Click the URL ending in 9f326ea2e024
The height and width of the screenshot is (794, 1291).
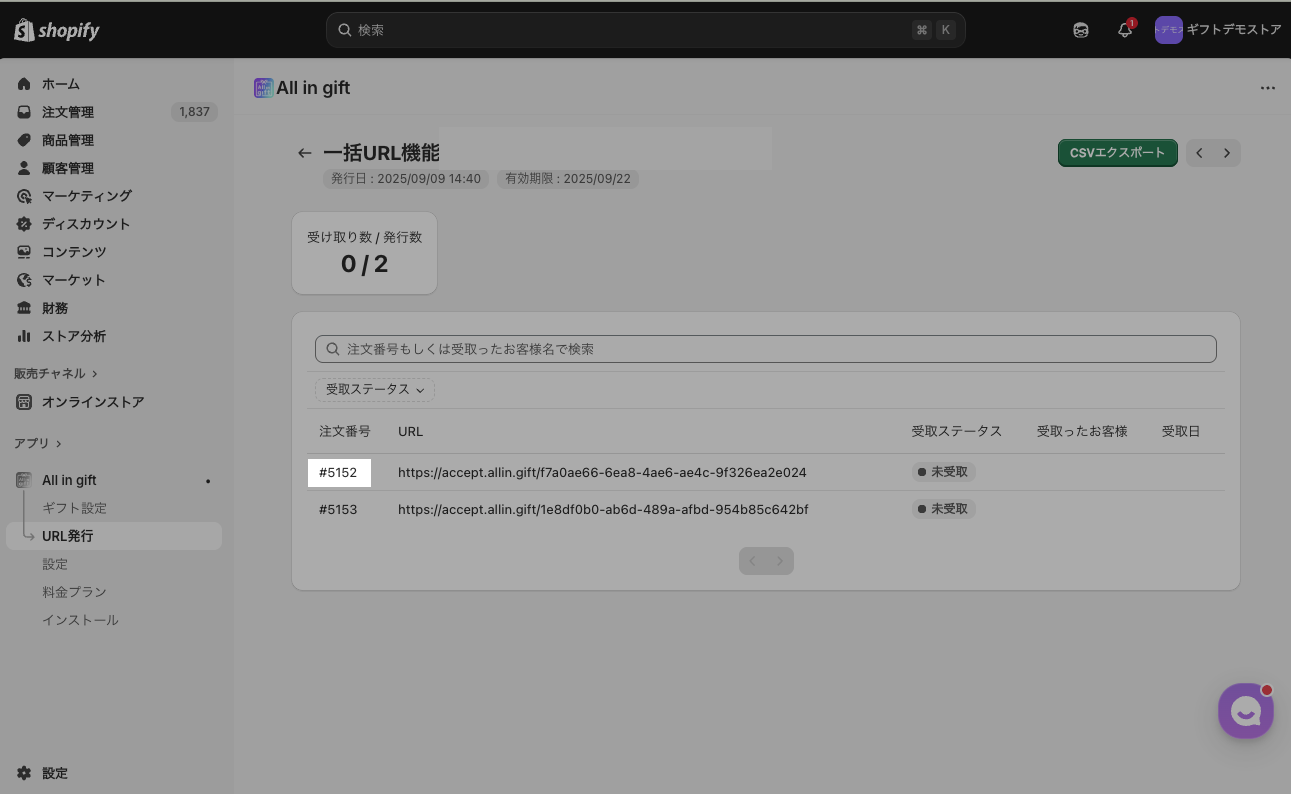pos(602,472)
